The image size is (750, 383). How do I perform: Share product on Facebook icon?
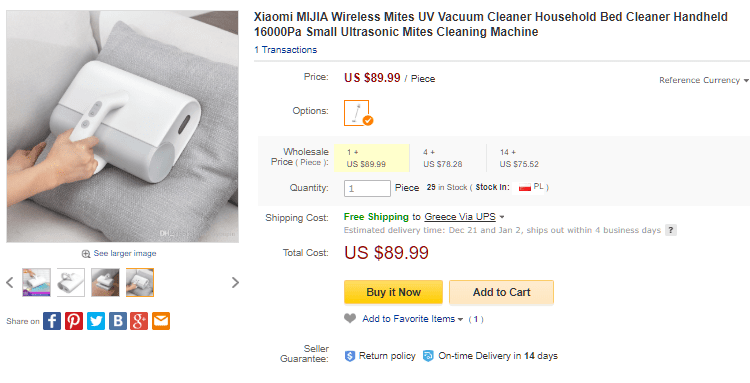click(x=52, y=321)
